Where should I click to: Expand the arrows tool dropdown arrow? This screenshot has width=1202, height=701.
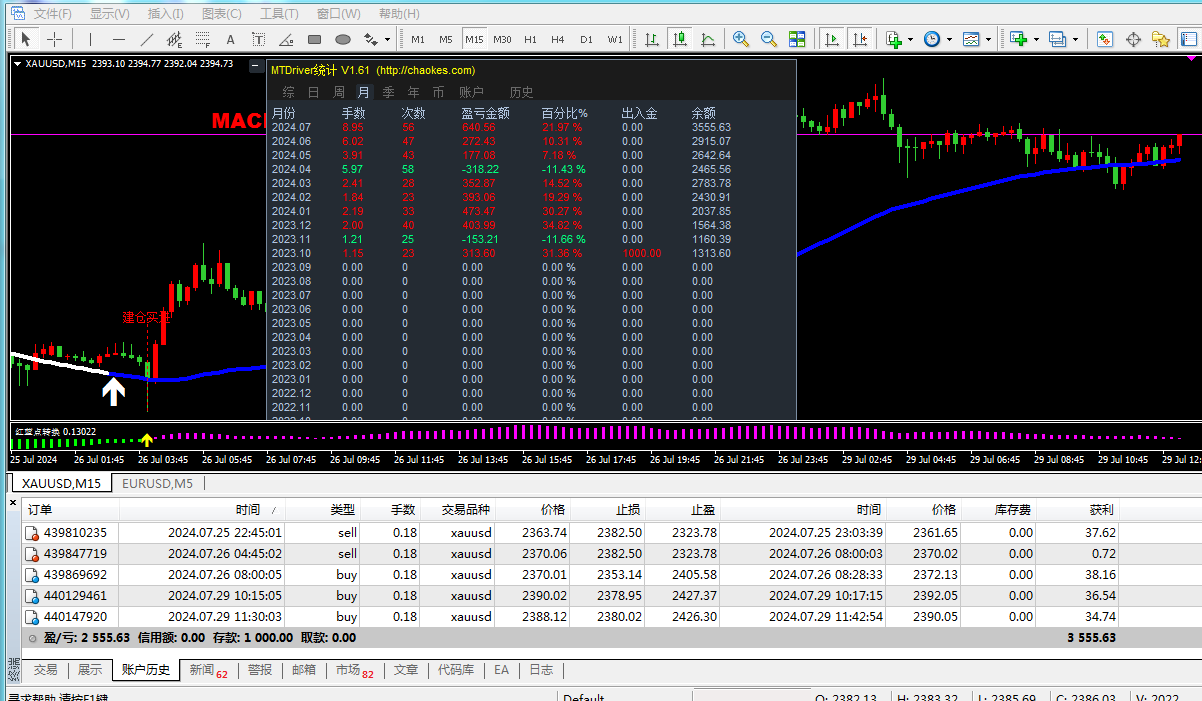pyautogui.click(x=387, y=40)
